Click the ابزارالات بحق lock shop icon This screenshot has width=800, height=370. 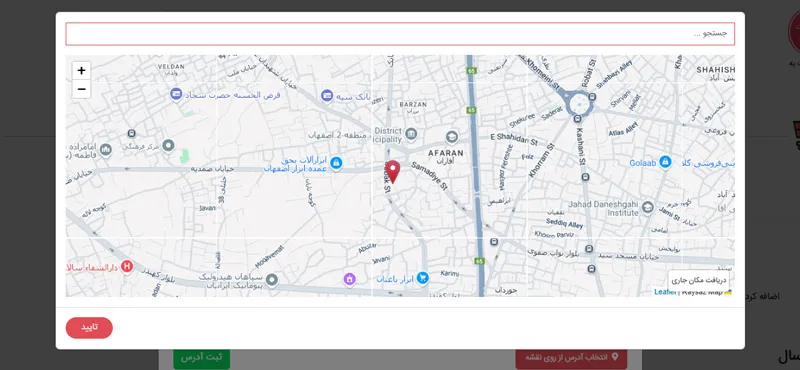[x=336, y=163]
